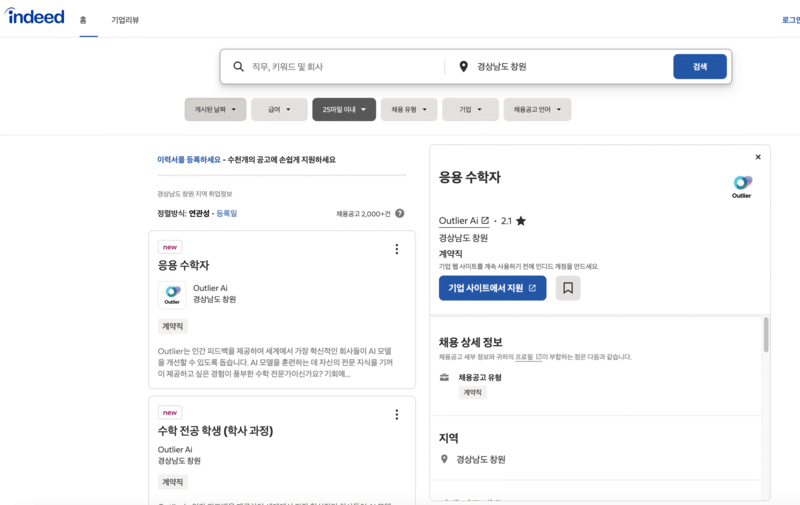Close the job detail panel
800x505 pixels.
[758, 157]
